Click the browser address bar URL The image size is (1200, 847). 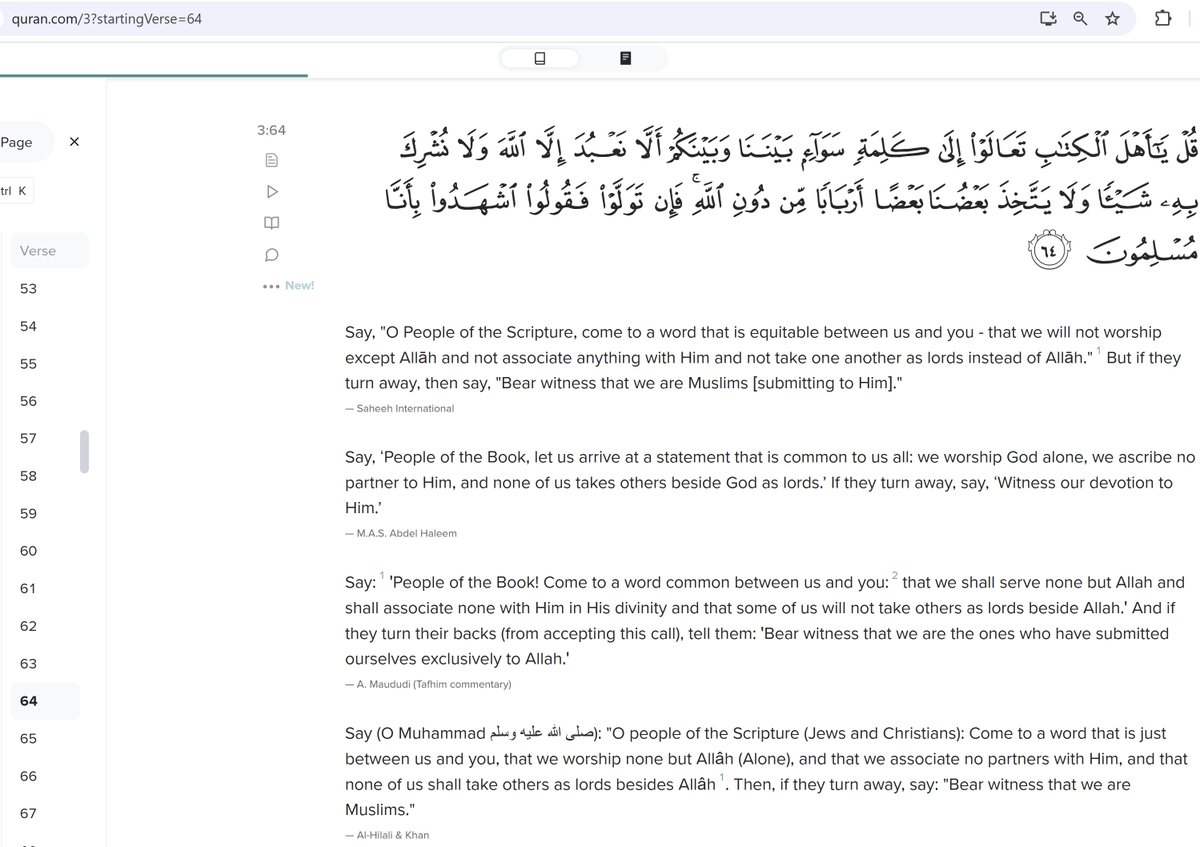(108, 19)
